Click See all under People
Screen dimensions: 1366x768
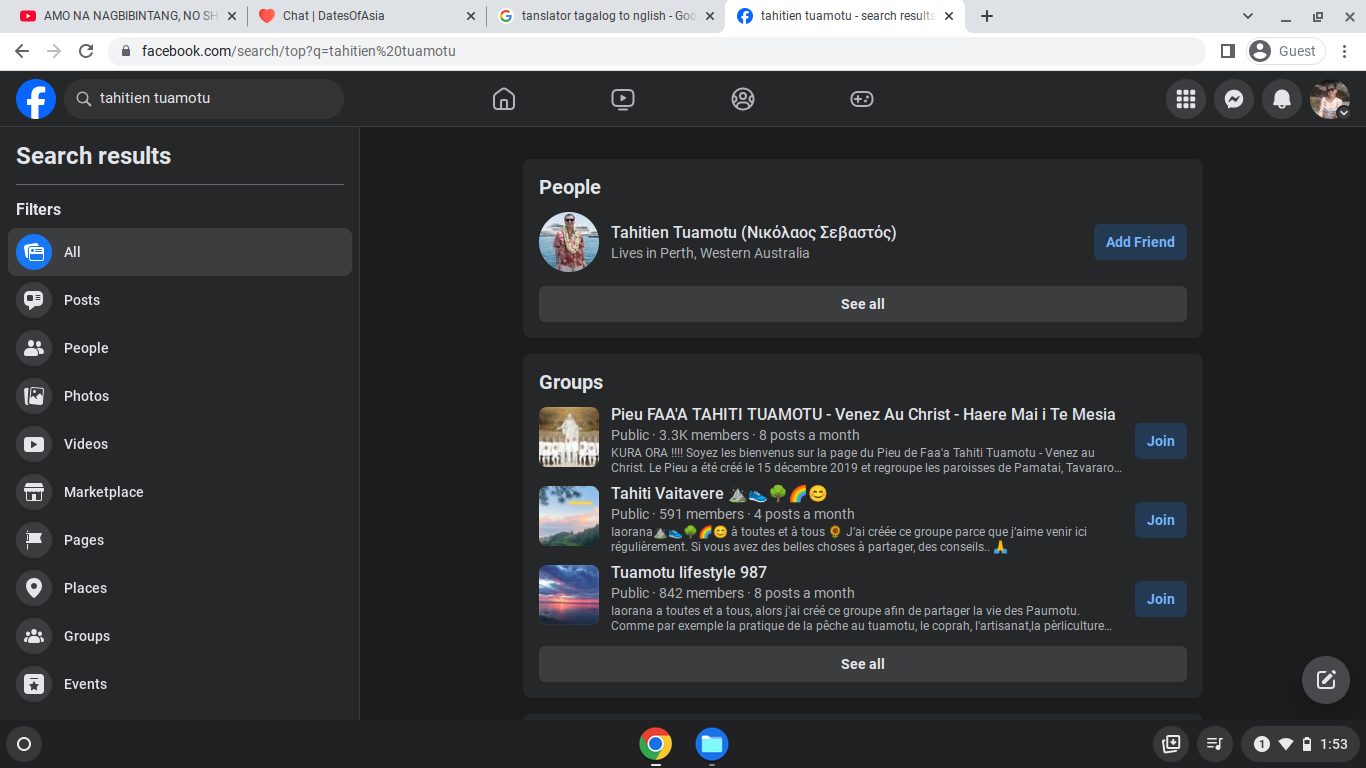(x=863, y=304)
